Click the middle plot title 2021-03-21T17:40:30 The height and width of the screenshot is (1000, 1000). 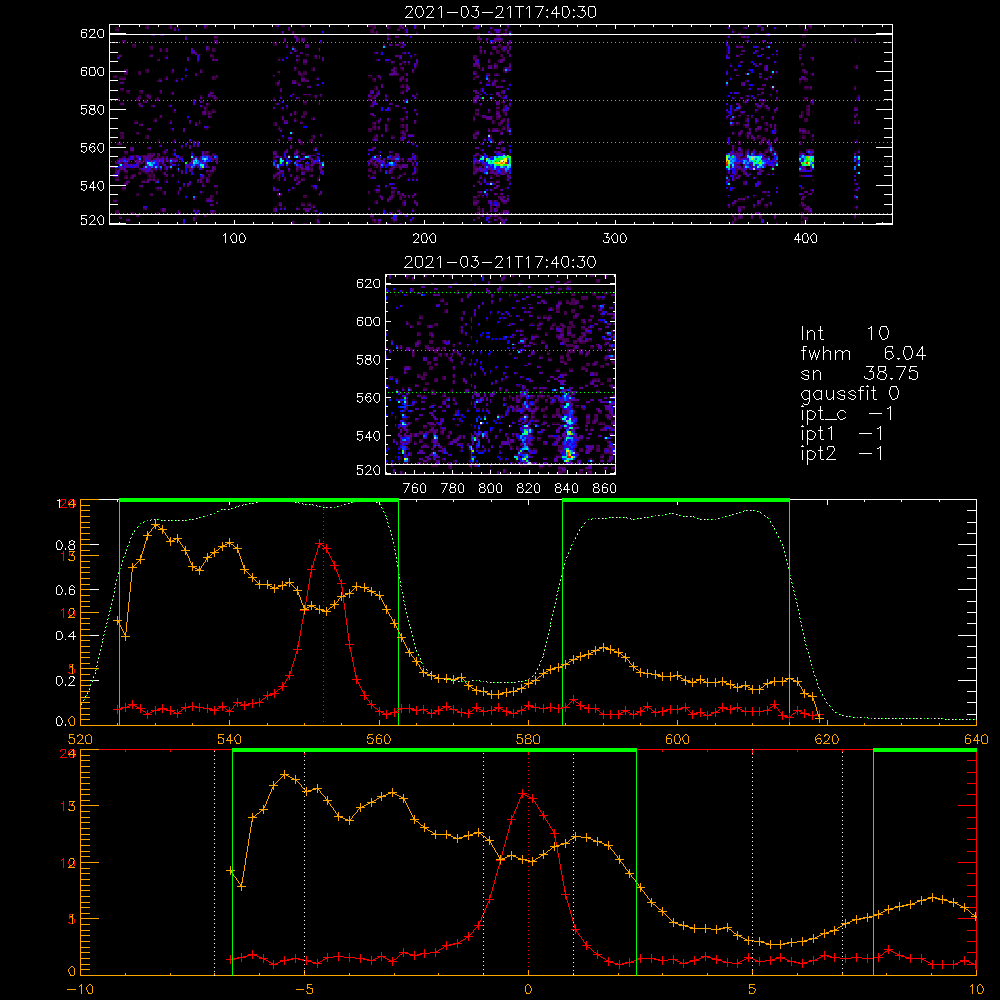click(x=501, y=262)
